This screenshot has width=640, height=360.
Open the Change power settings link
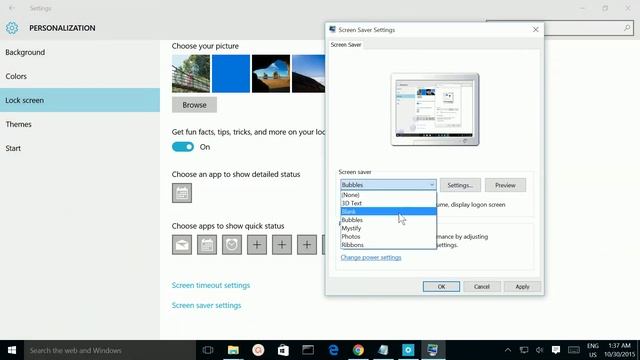point(371,258)
